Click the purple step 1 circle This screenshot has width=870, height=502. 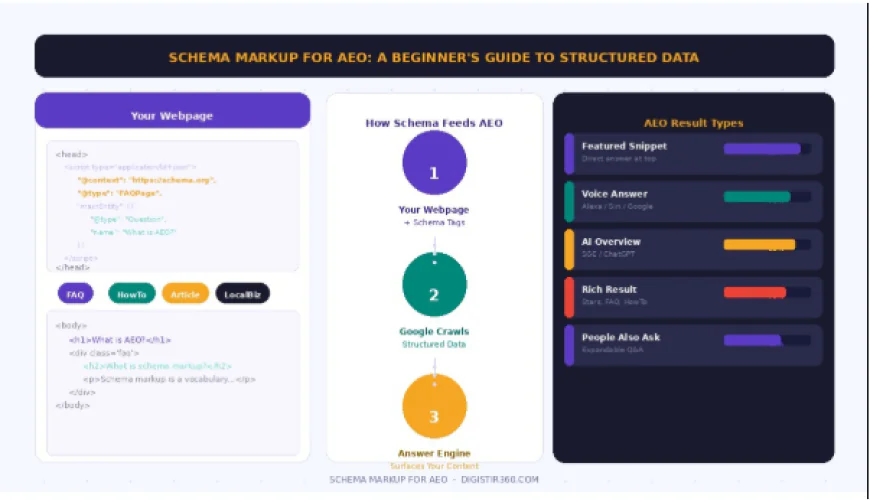[434, 163]
